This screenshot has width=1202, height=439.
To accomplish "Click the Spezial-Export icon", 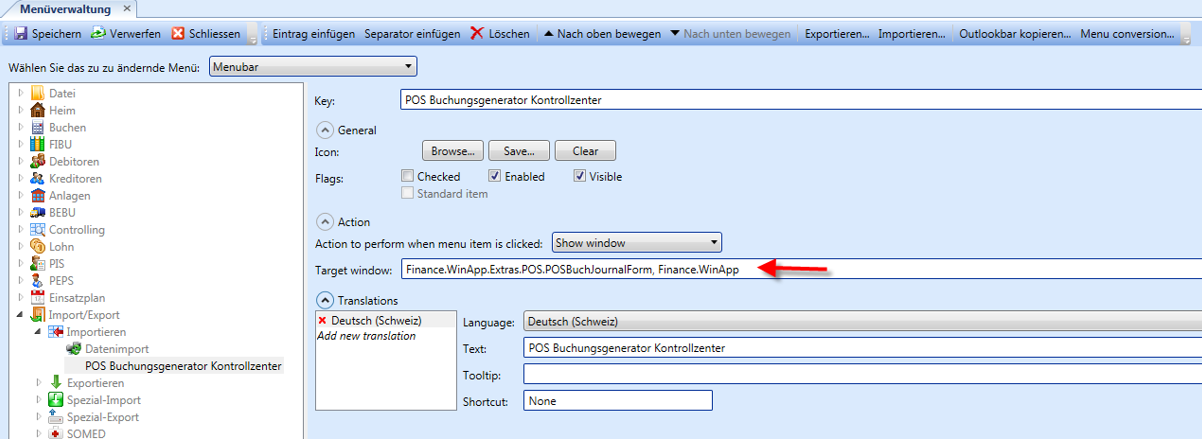I will tap(56, 416).
